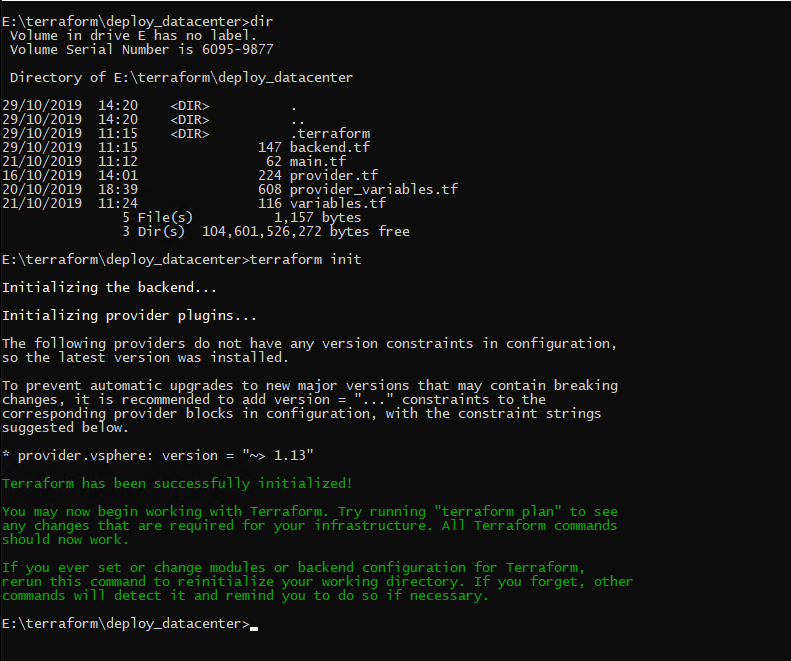The image size is (791, 661).
Task: Click the 'terraform init' command text
Action: tap(306, 259)
